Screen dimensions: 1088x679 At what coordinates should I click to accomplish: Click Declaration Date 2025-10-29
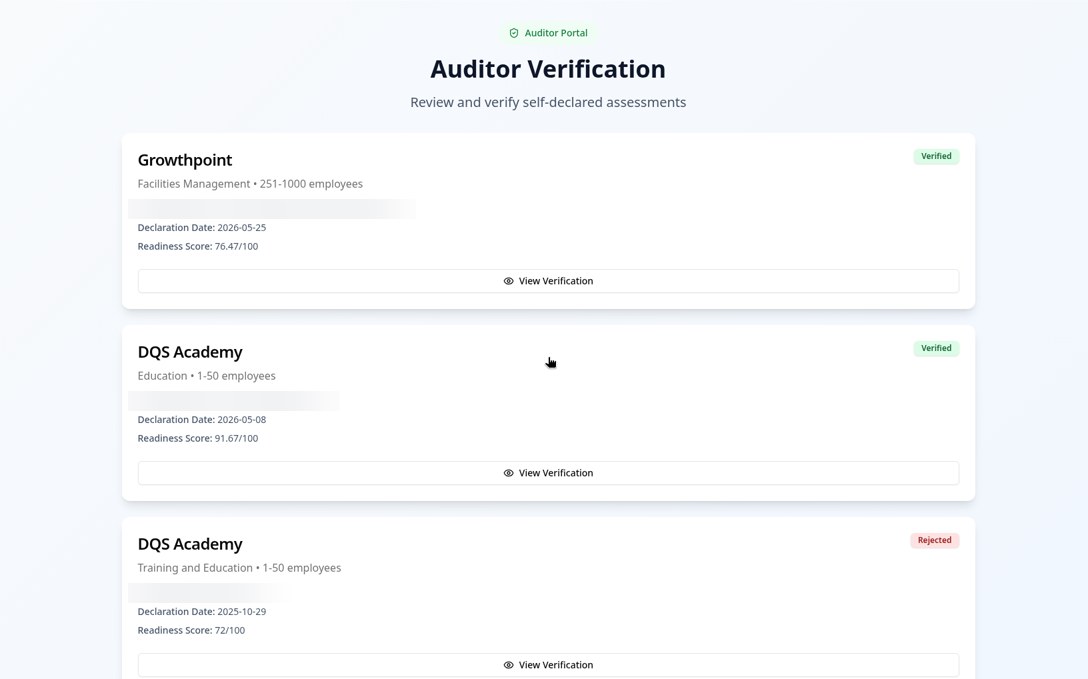pyautogui.click(x=201, y=612)
